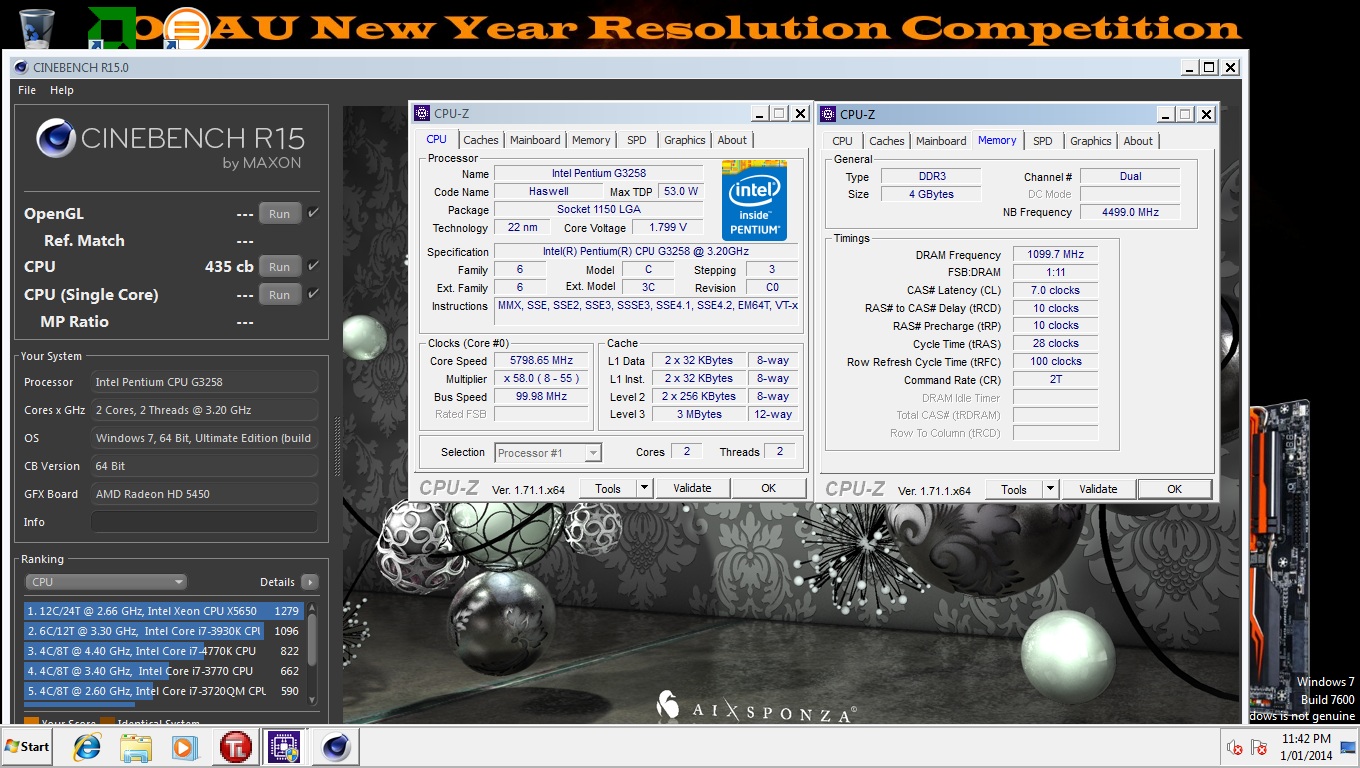
Task: Run the OpenGL benchmark
Action: pos(280,213)
